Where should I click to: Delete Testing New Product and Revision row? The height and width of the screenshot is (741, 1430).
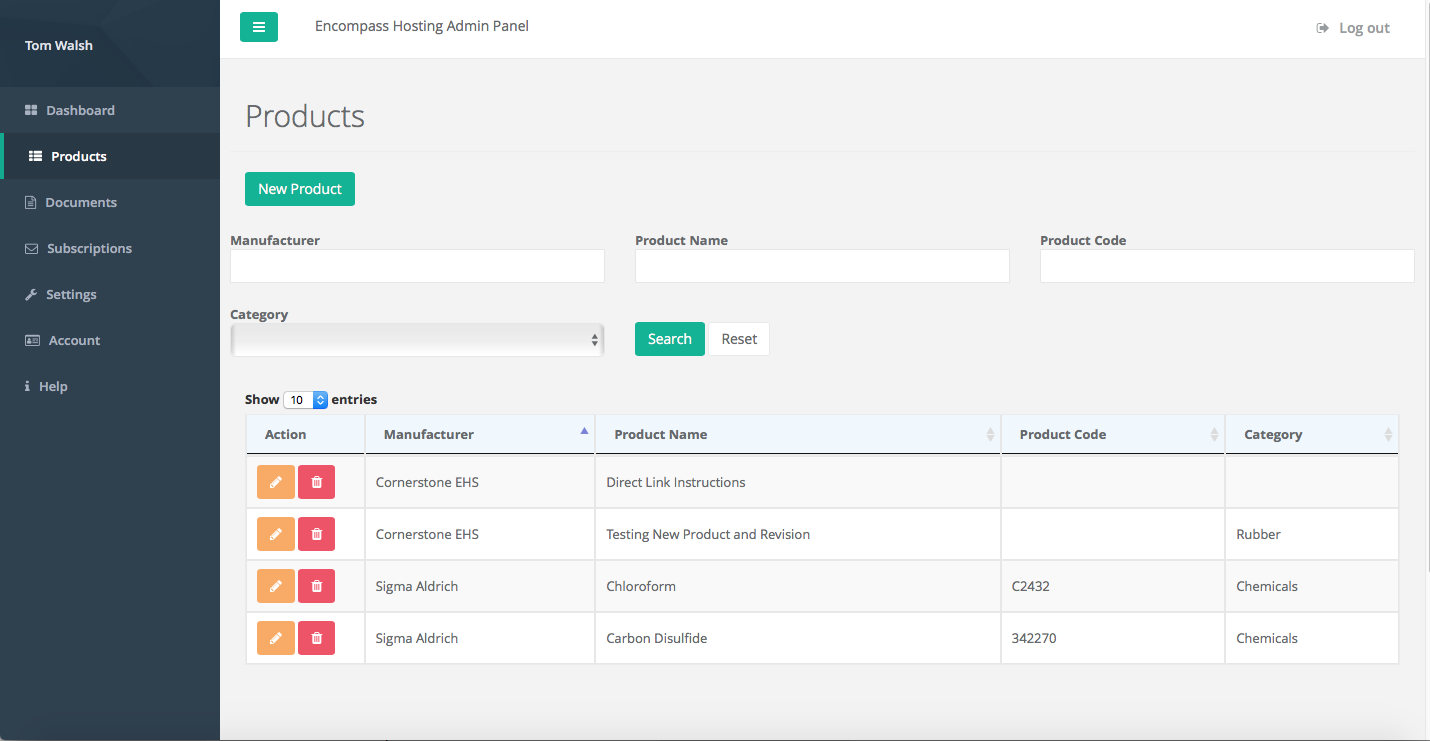click(x=316, y=534)
